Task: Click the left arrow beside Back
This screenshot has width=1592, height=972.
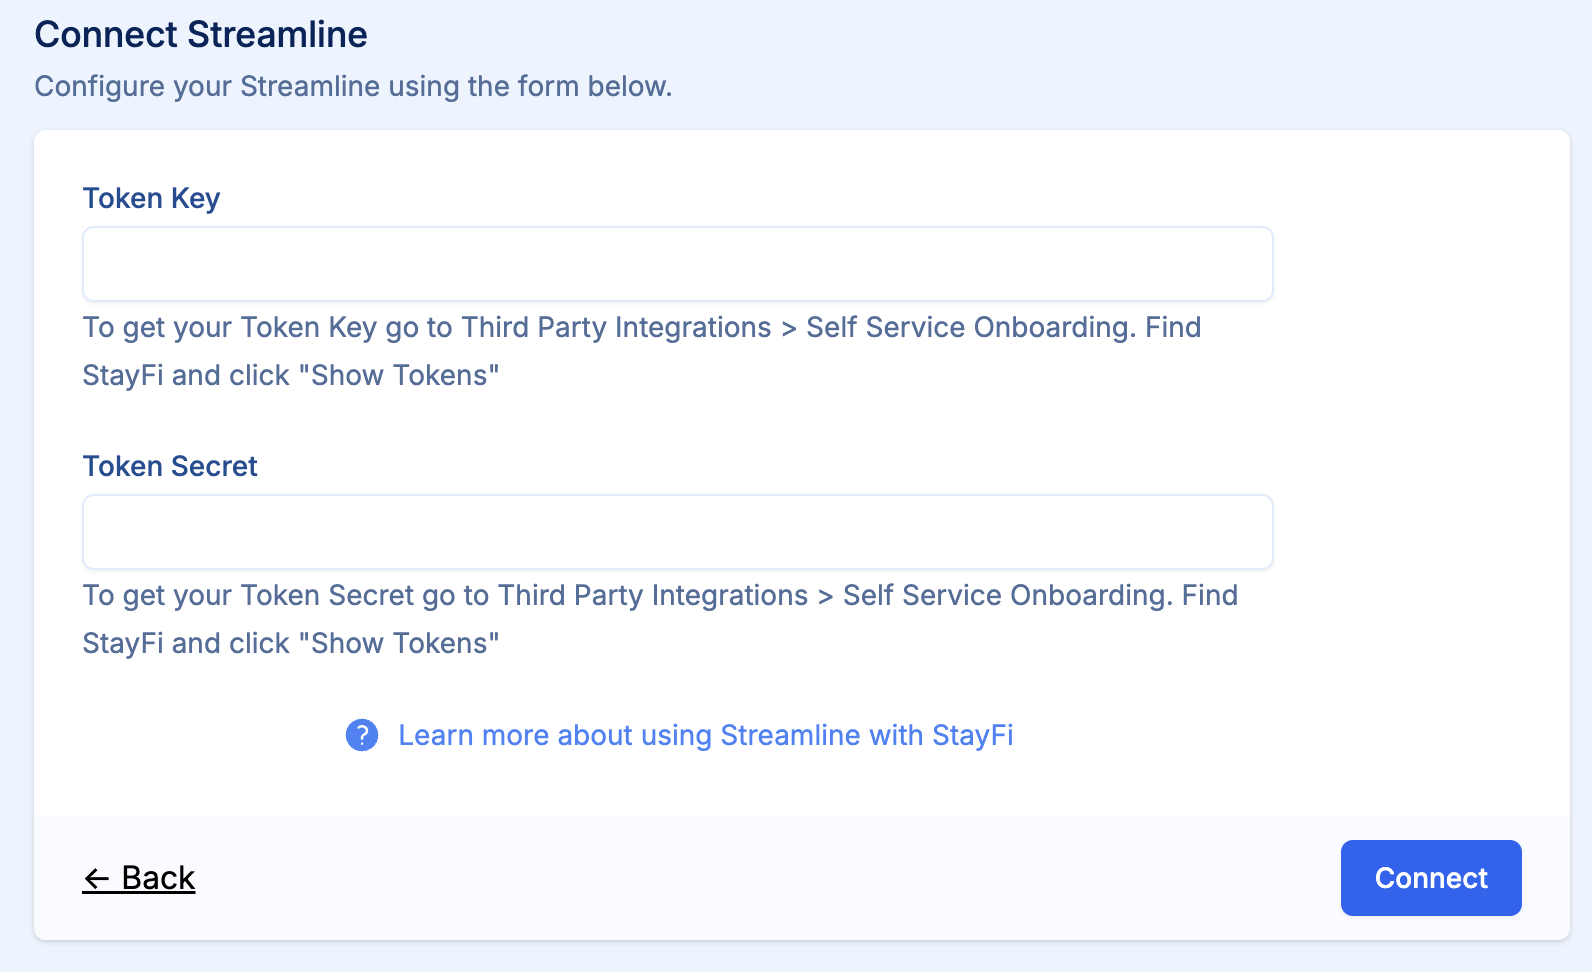Action: [x=97, y=879]
